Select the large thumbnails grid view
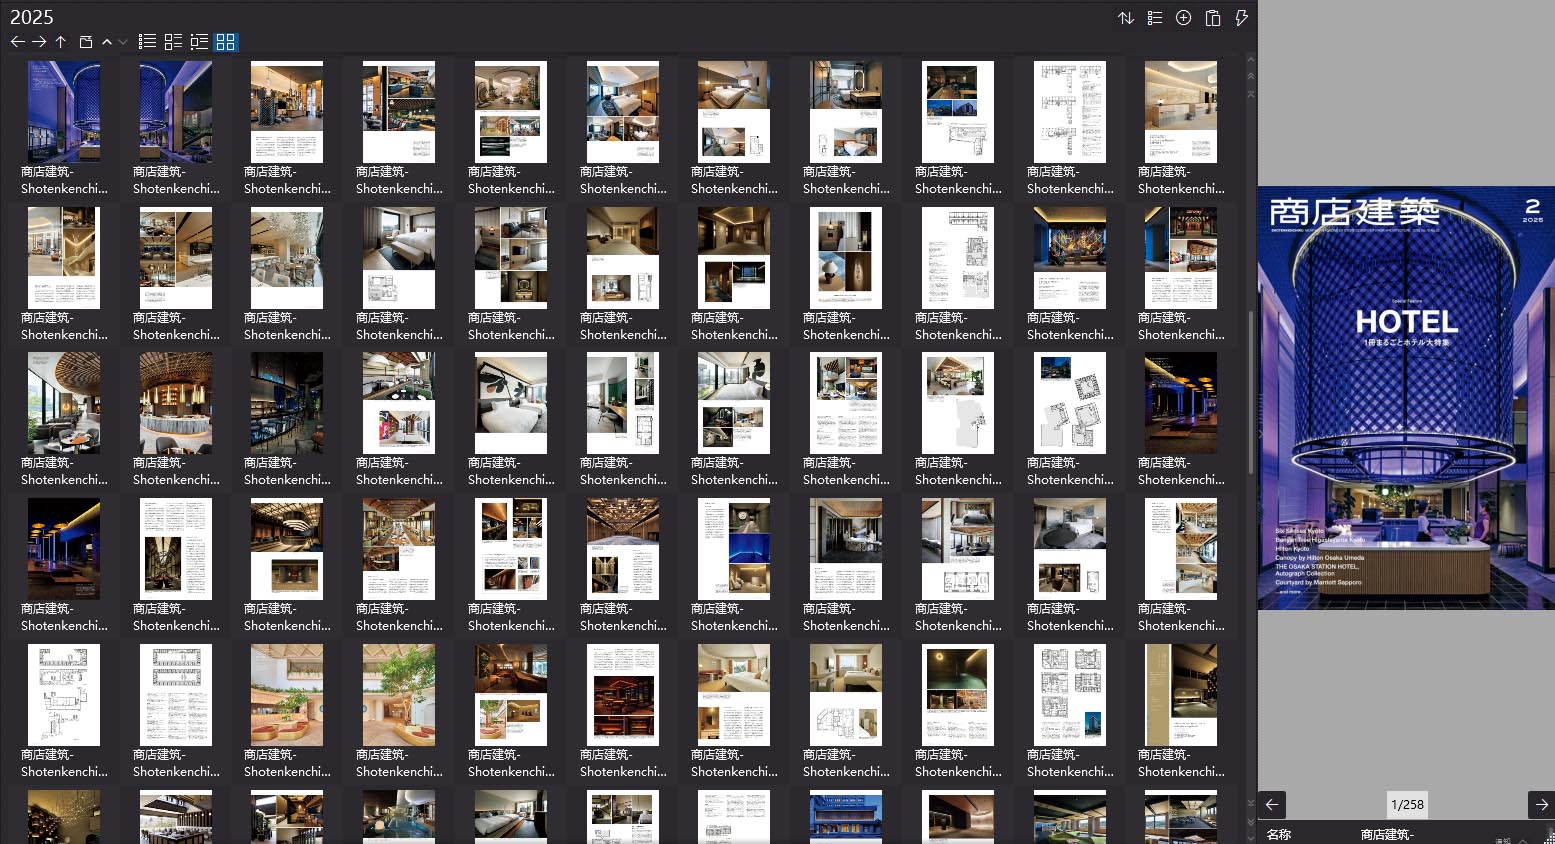The height and width of the screenshot is (844, 1555). [226, 42]
